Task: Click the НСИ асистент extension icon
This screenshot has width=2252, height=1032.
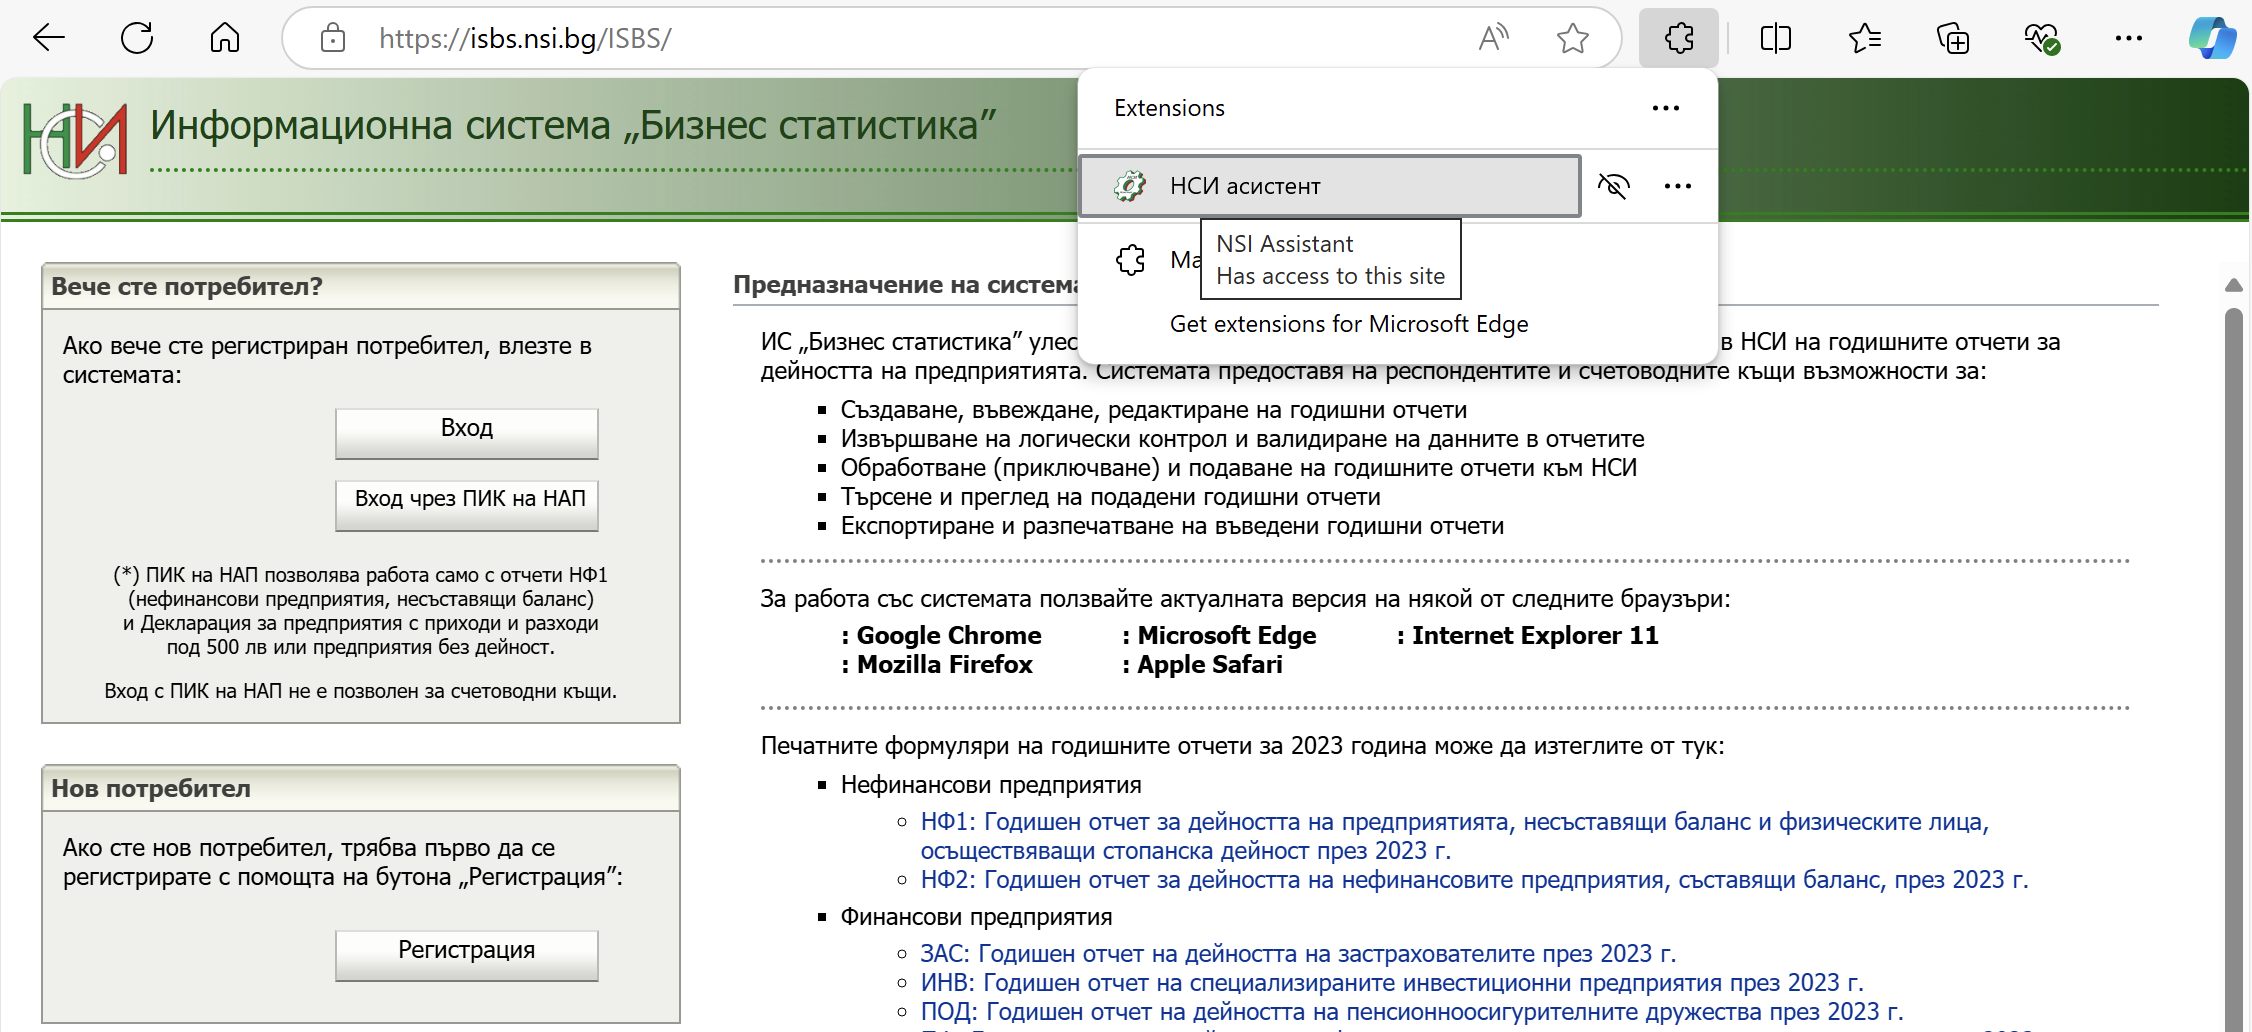Action: [x=1130, y=186]
